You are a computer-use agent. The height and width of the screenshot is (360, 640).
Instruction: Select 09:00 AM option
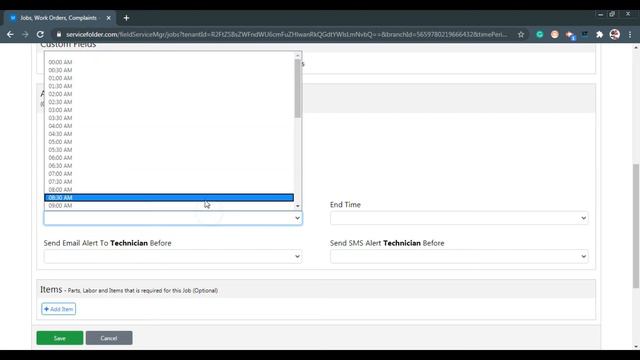click(x=169, y=205)
